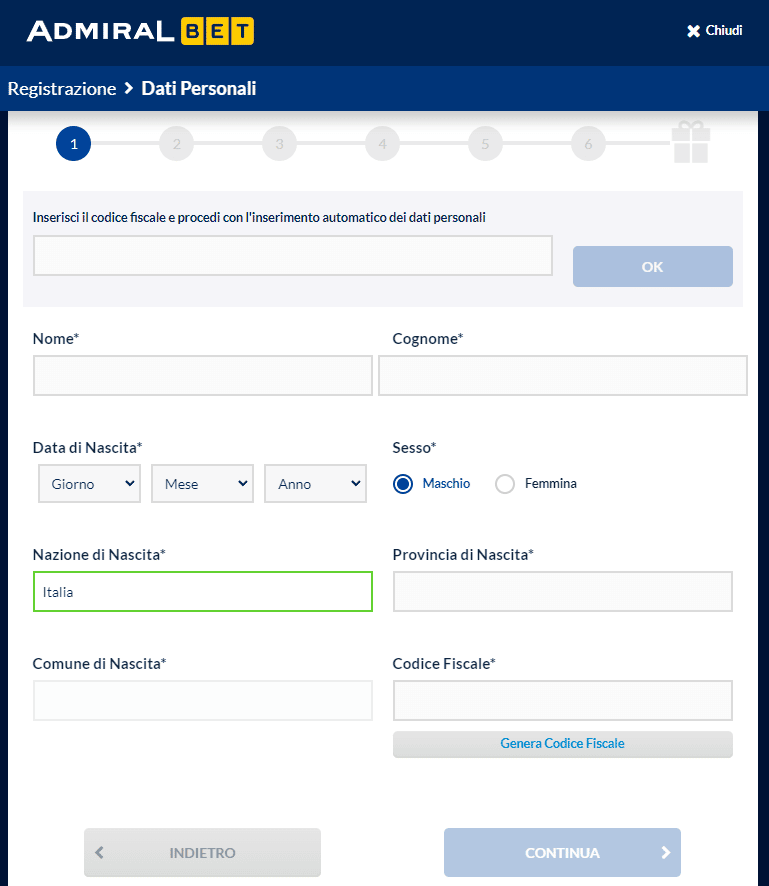The image size is (769, 886).
Task: Click step circle 6 in the progress bar
Action: (x=588, y=143)
